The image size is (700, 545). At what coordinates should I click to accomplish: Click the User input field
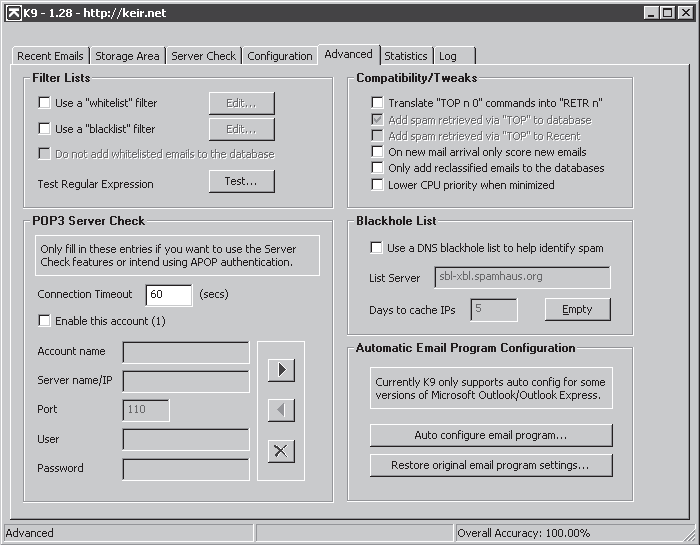pos(186,440)
